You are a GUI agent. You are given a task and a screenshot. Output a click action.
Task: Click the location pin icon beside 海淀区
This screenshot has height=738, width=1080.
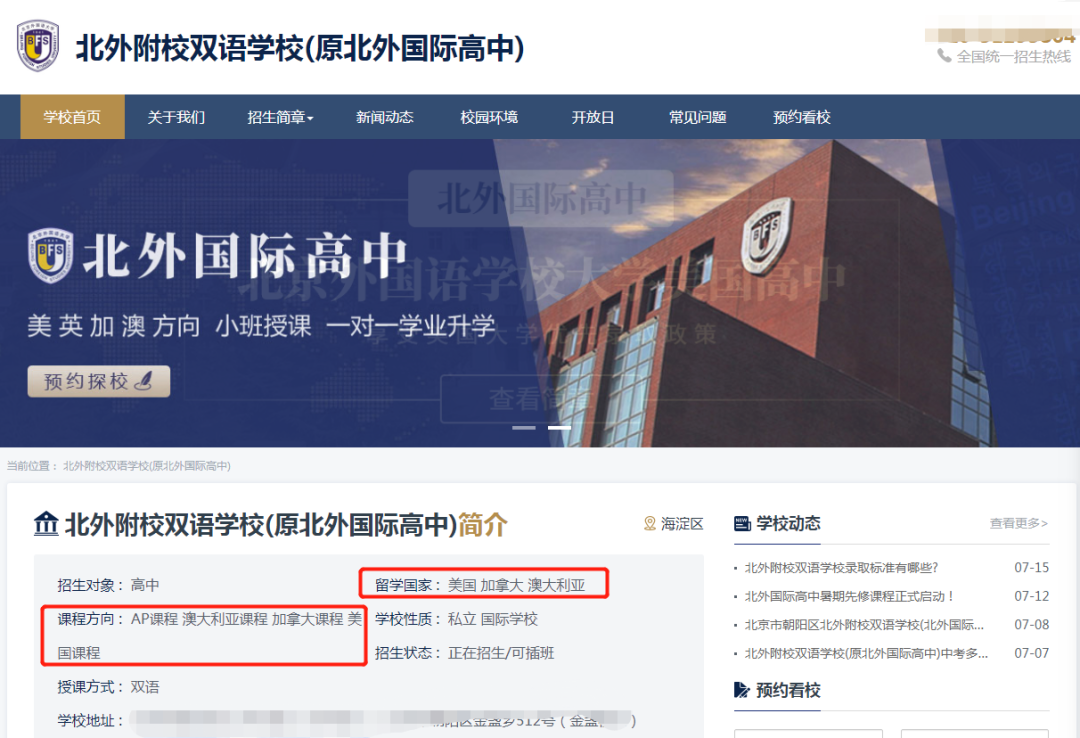(649, 524)
